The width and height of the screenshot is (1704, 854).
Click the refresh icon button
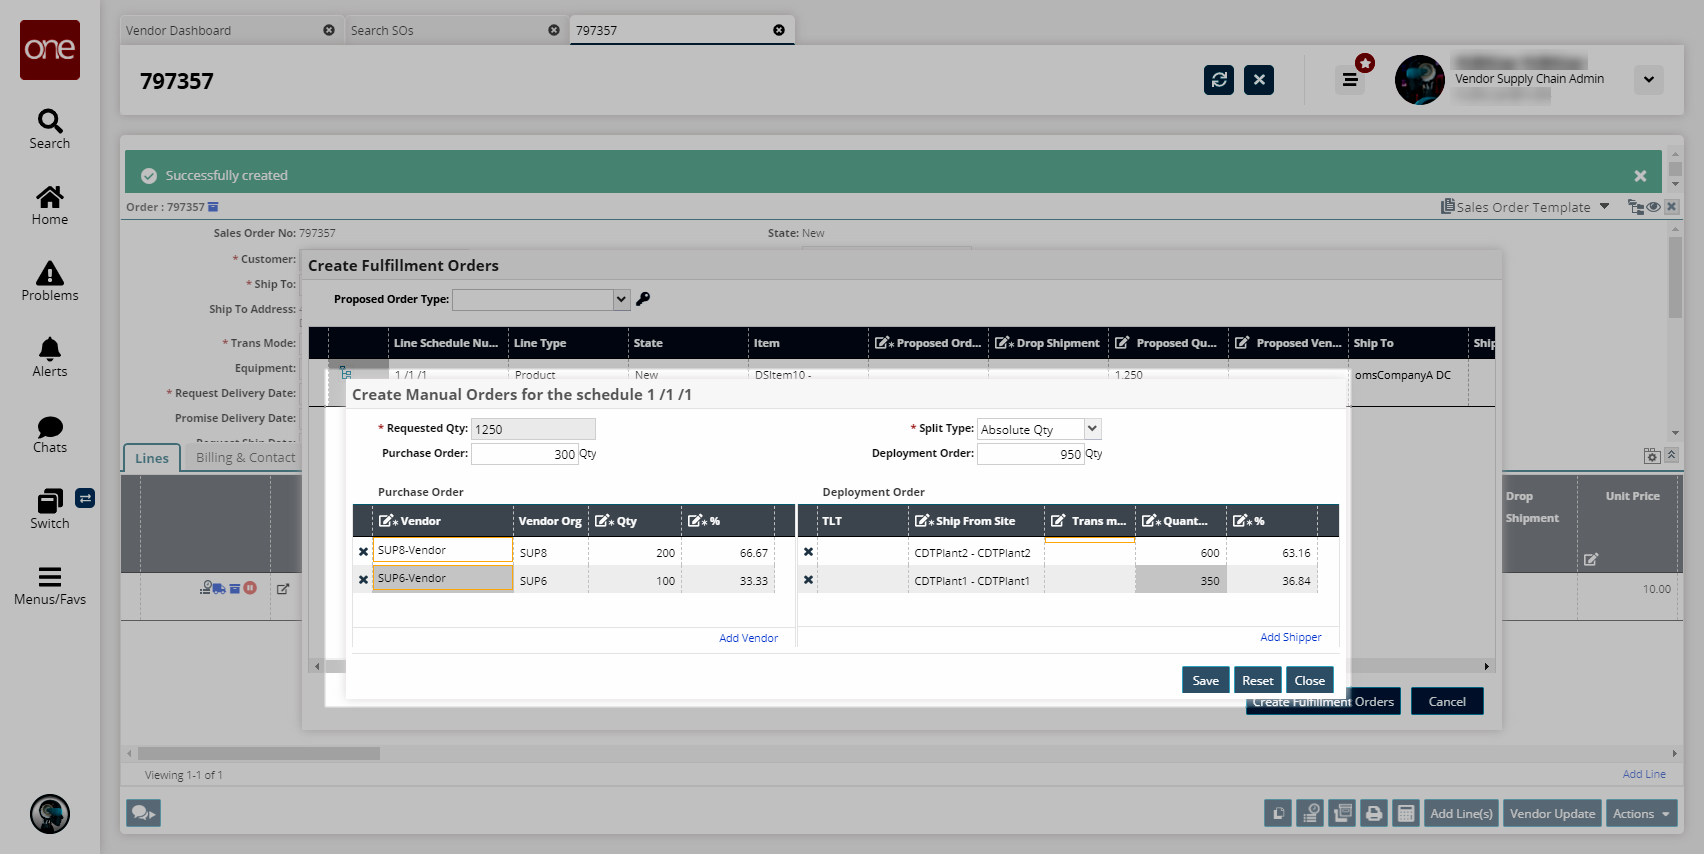tap(1218, 80)
